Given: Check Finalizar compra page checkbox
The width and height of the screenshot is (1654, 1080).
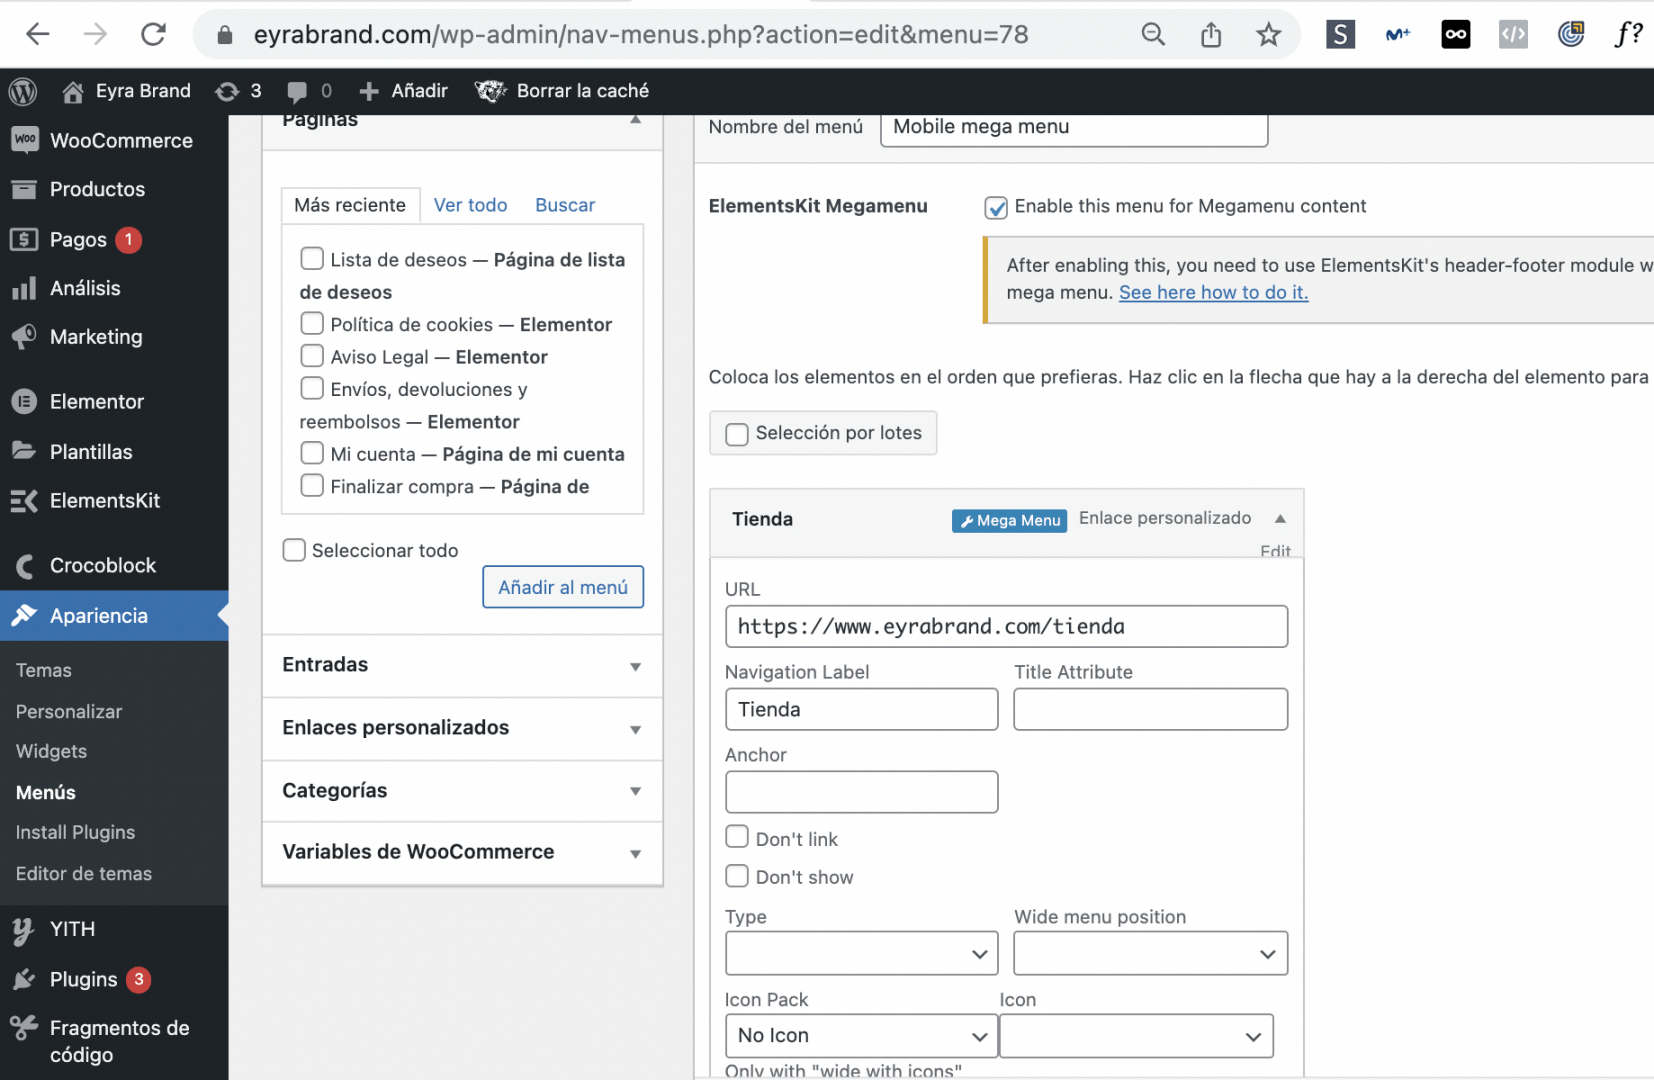Looking at the screenshot, I should click(x=312, y=485).
